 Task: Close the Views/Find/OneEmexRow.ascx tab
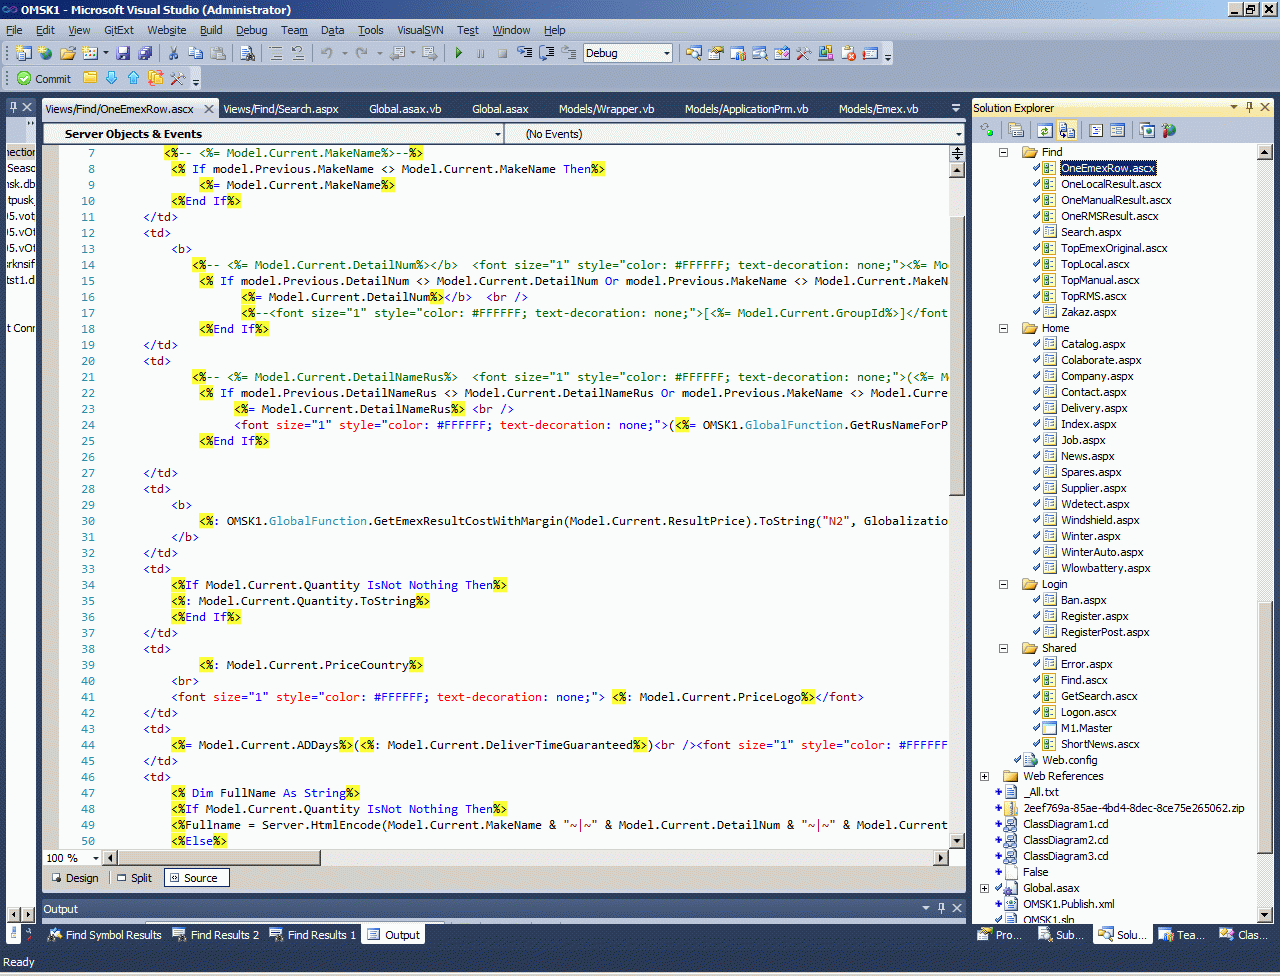[208, 109]
